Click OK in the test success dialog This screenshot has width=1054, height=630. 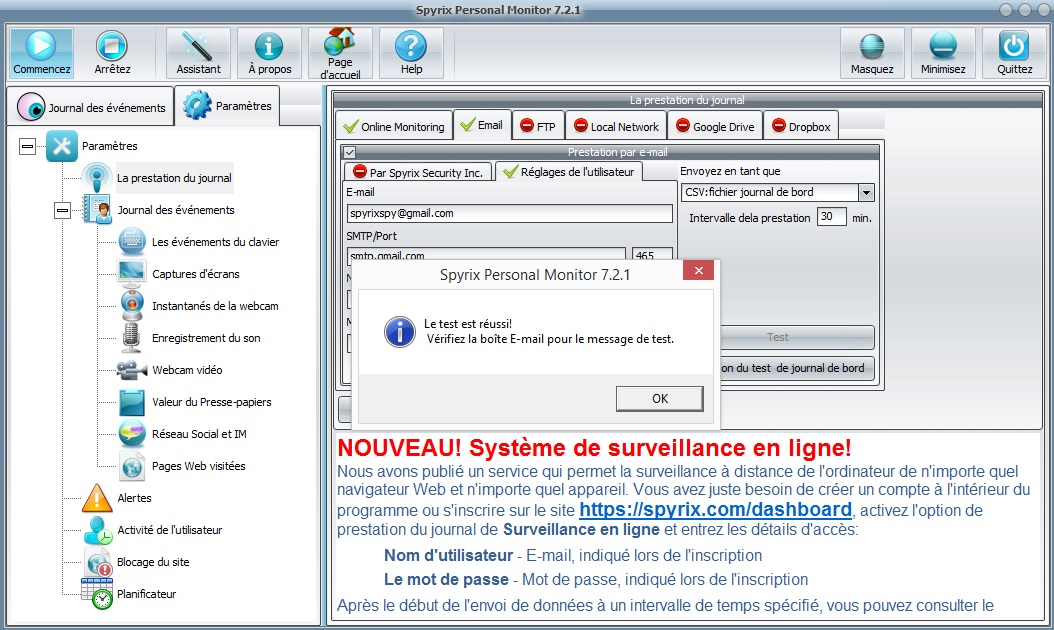pyautogui.click(x=659, y=399)
